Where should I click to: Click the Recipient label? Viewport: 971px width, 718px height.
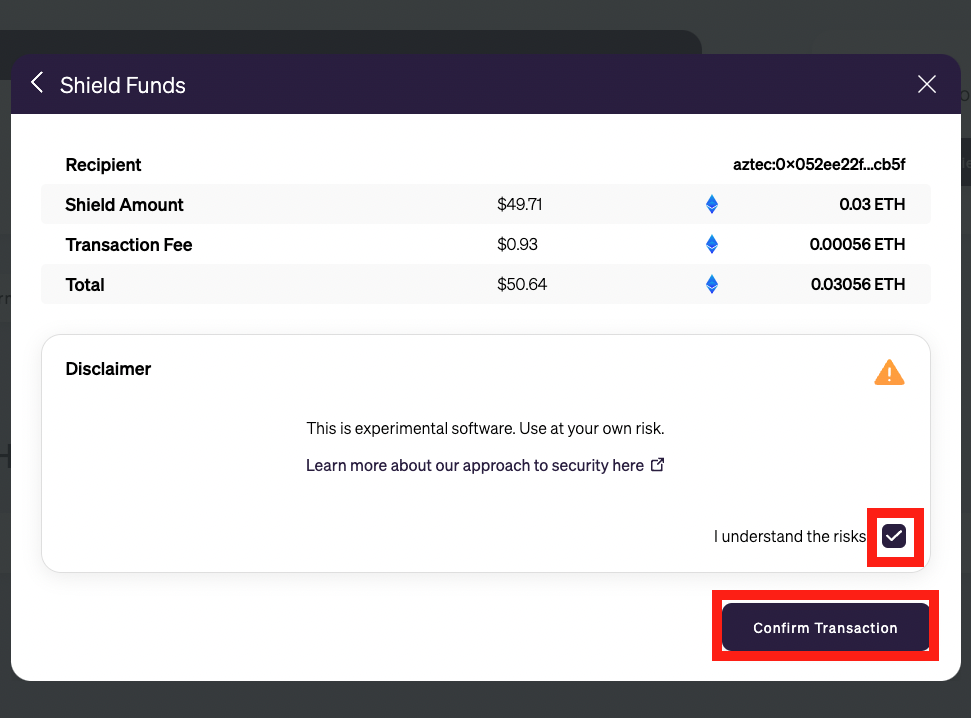(x=103, y=165)
